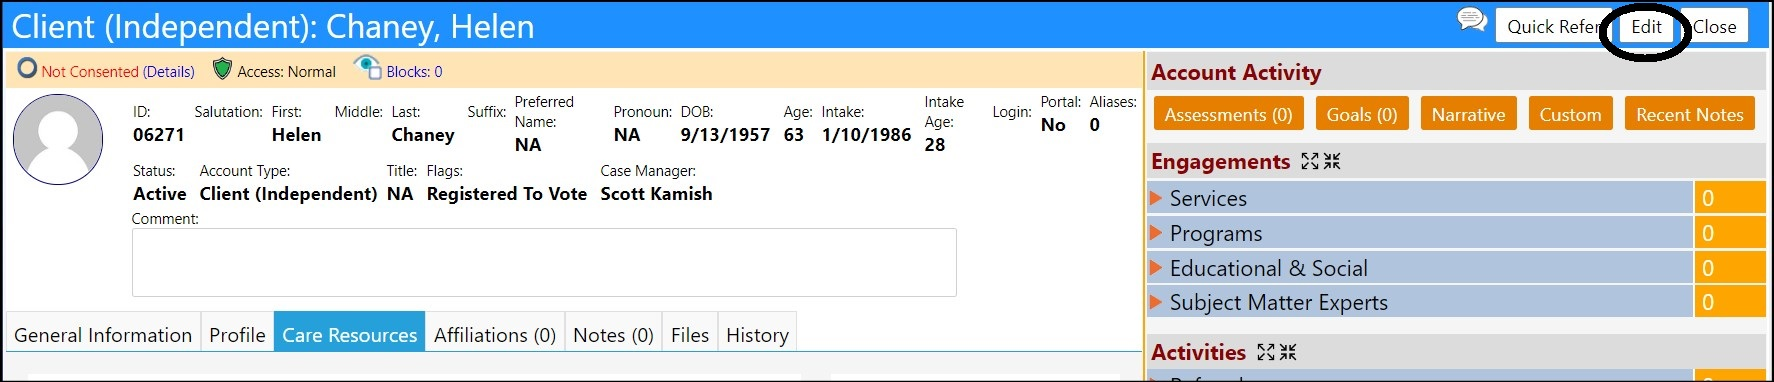The width and height of the screenshot is (1774, 382).
Task: Click the Quick Refer button
Action: pyautogui.click(x=1553, y=26)
